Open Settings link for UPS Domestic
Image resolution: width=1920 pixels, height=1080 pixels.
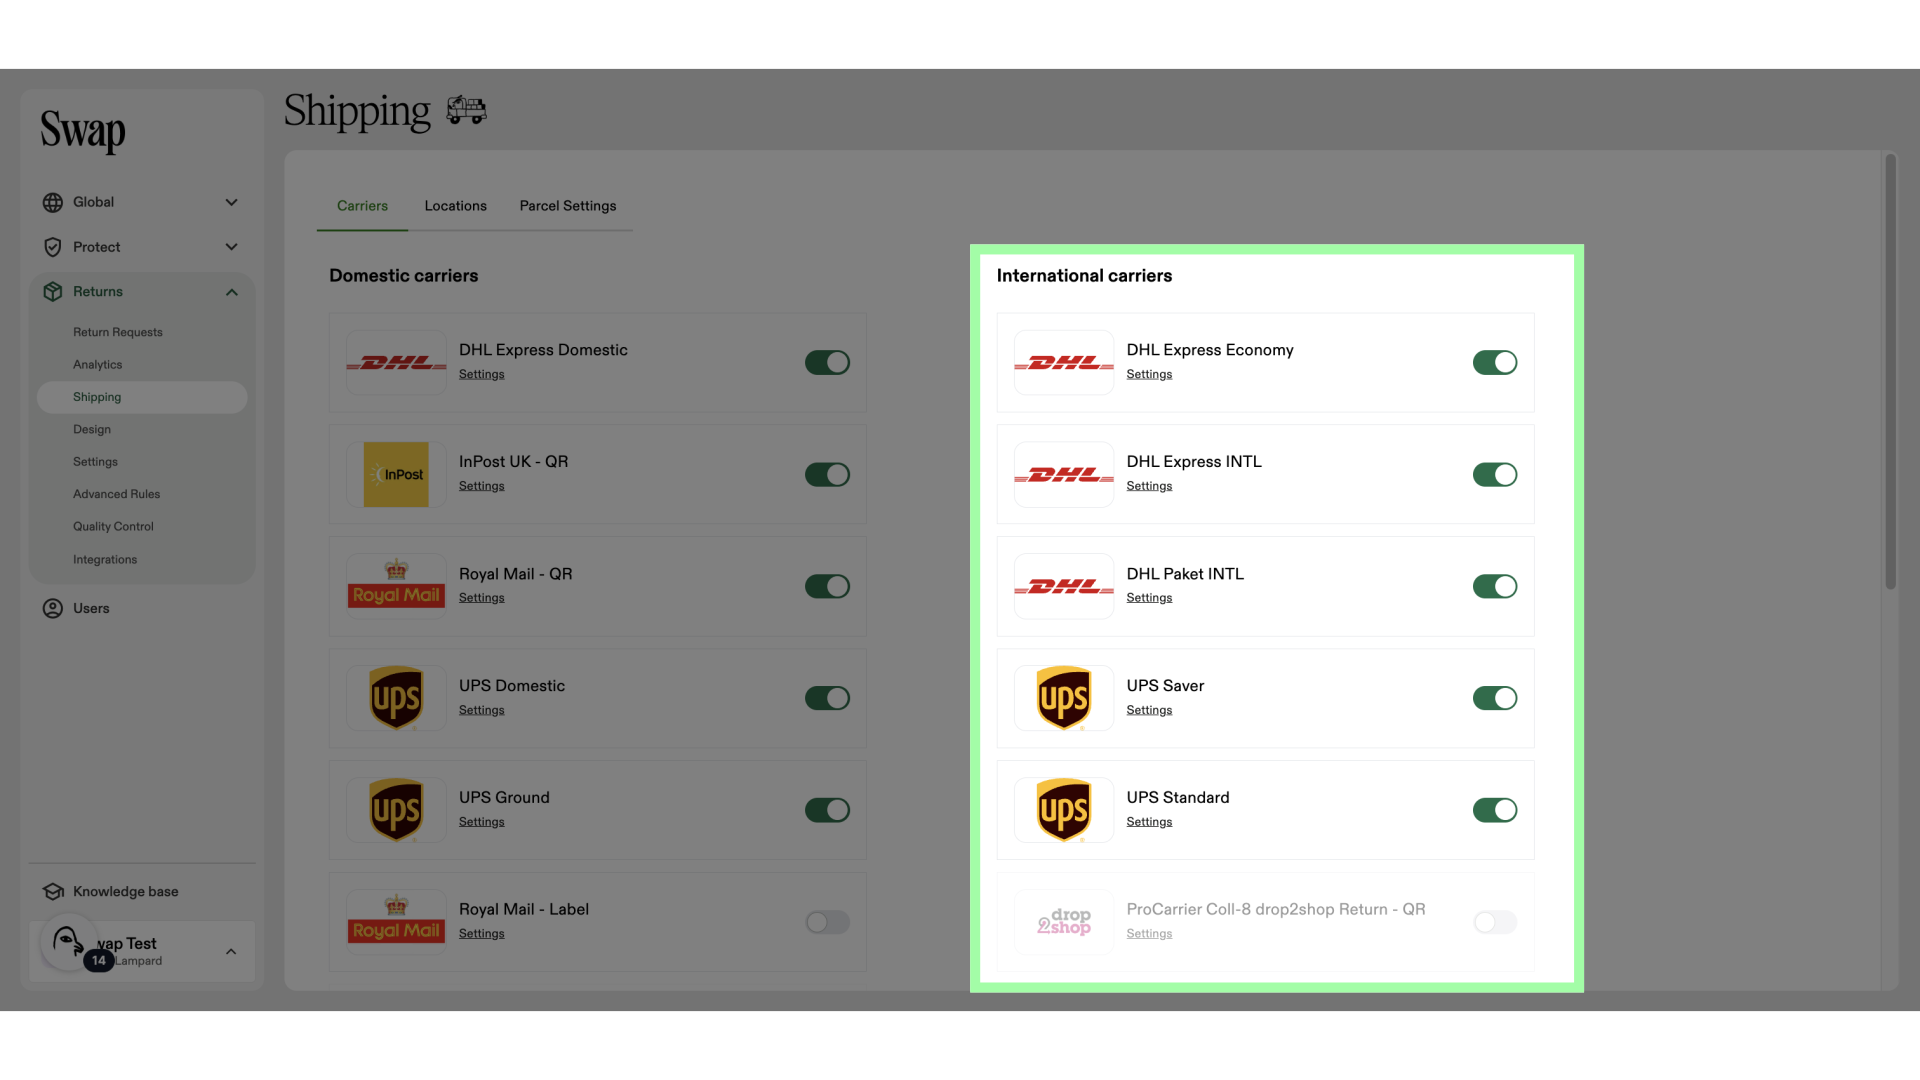pyautogui.click(x=481, y=710)
